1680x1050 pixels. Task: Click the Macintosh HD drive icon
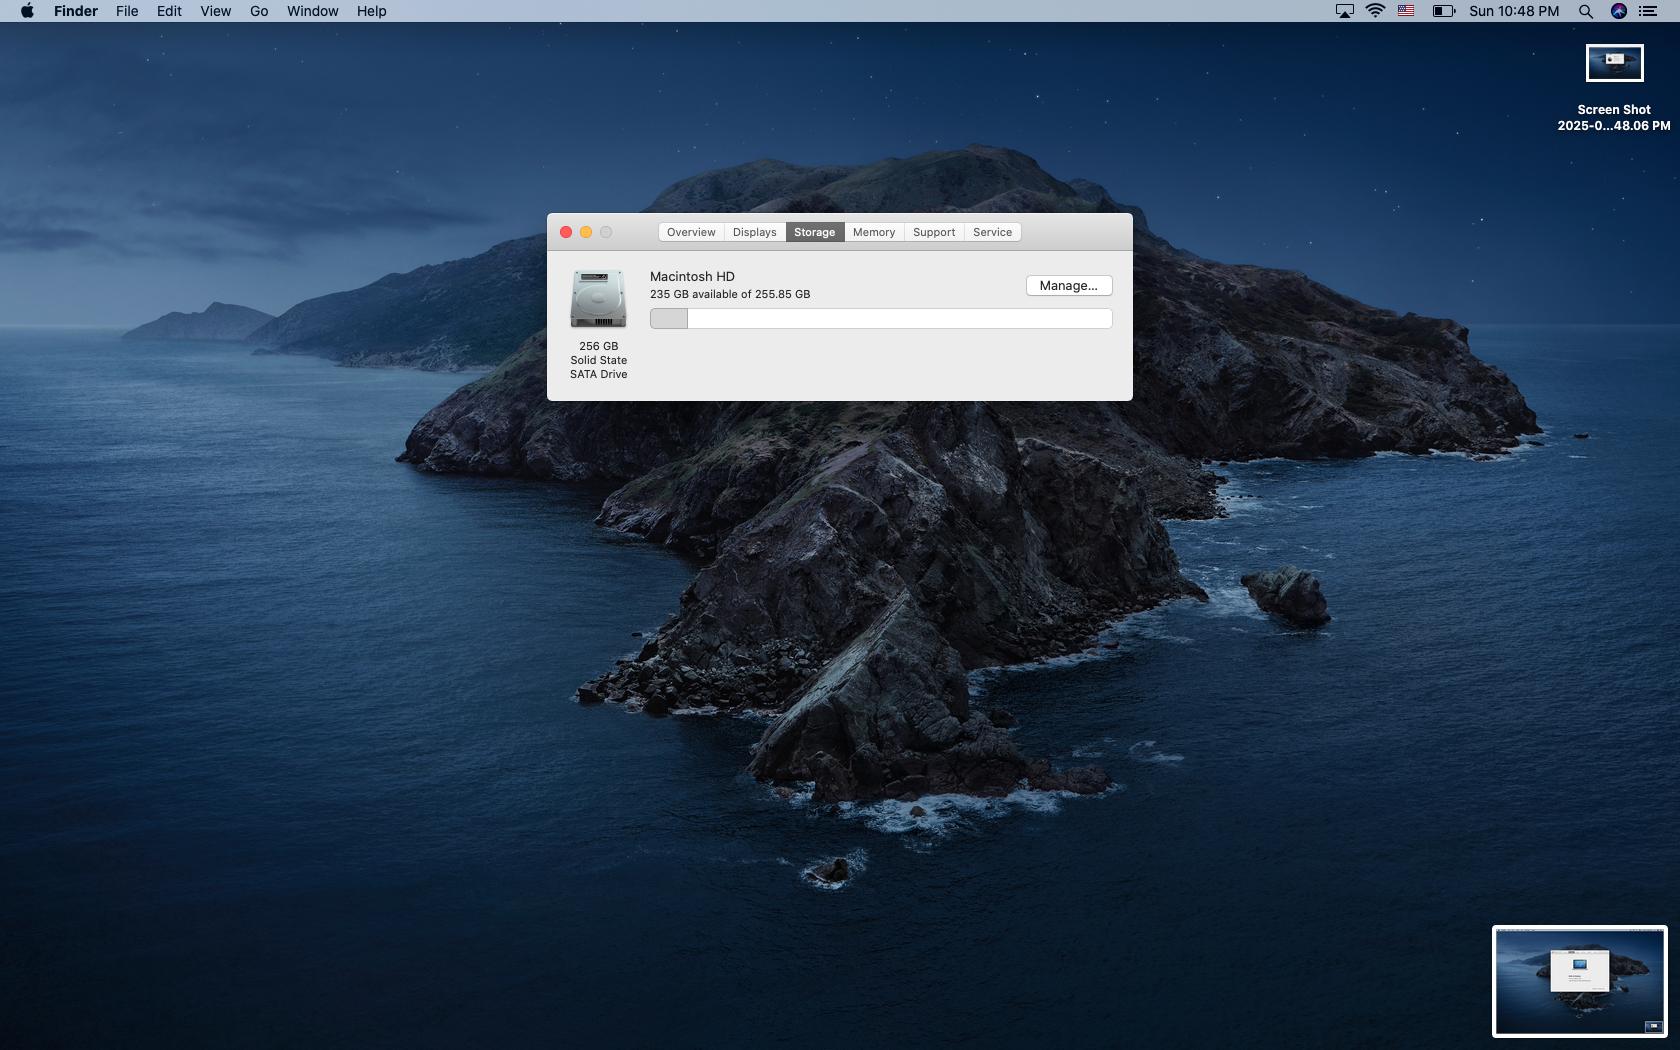click(x=598, y=299)
